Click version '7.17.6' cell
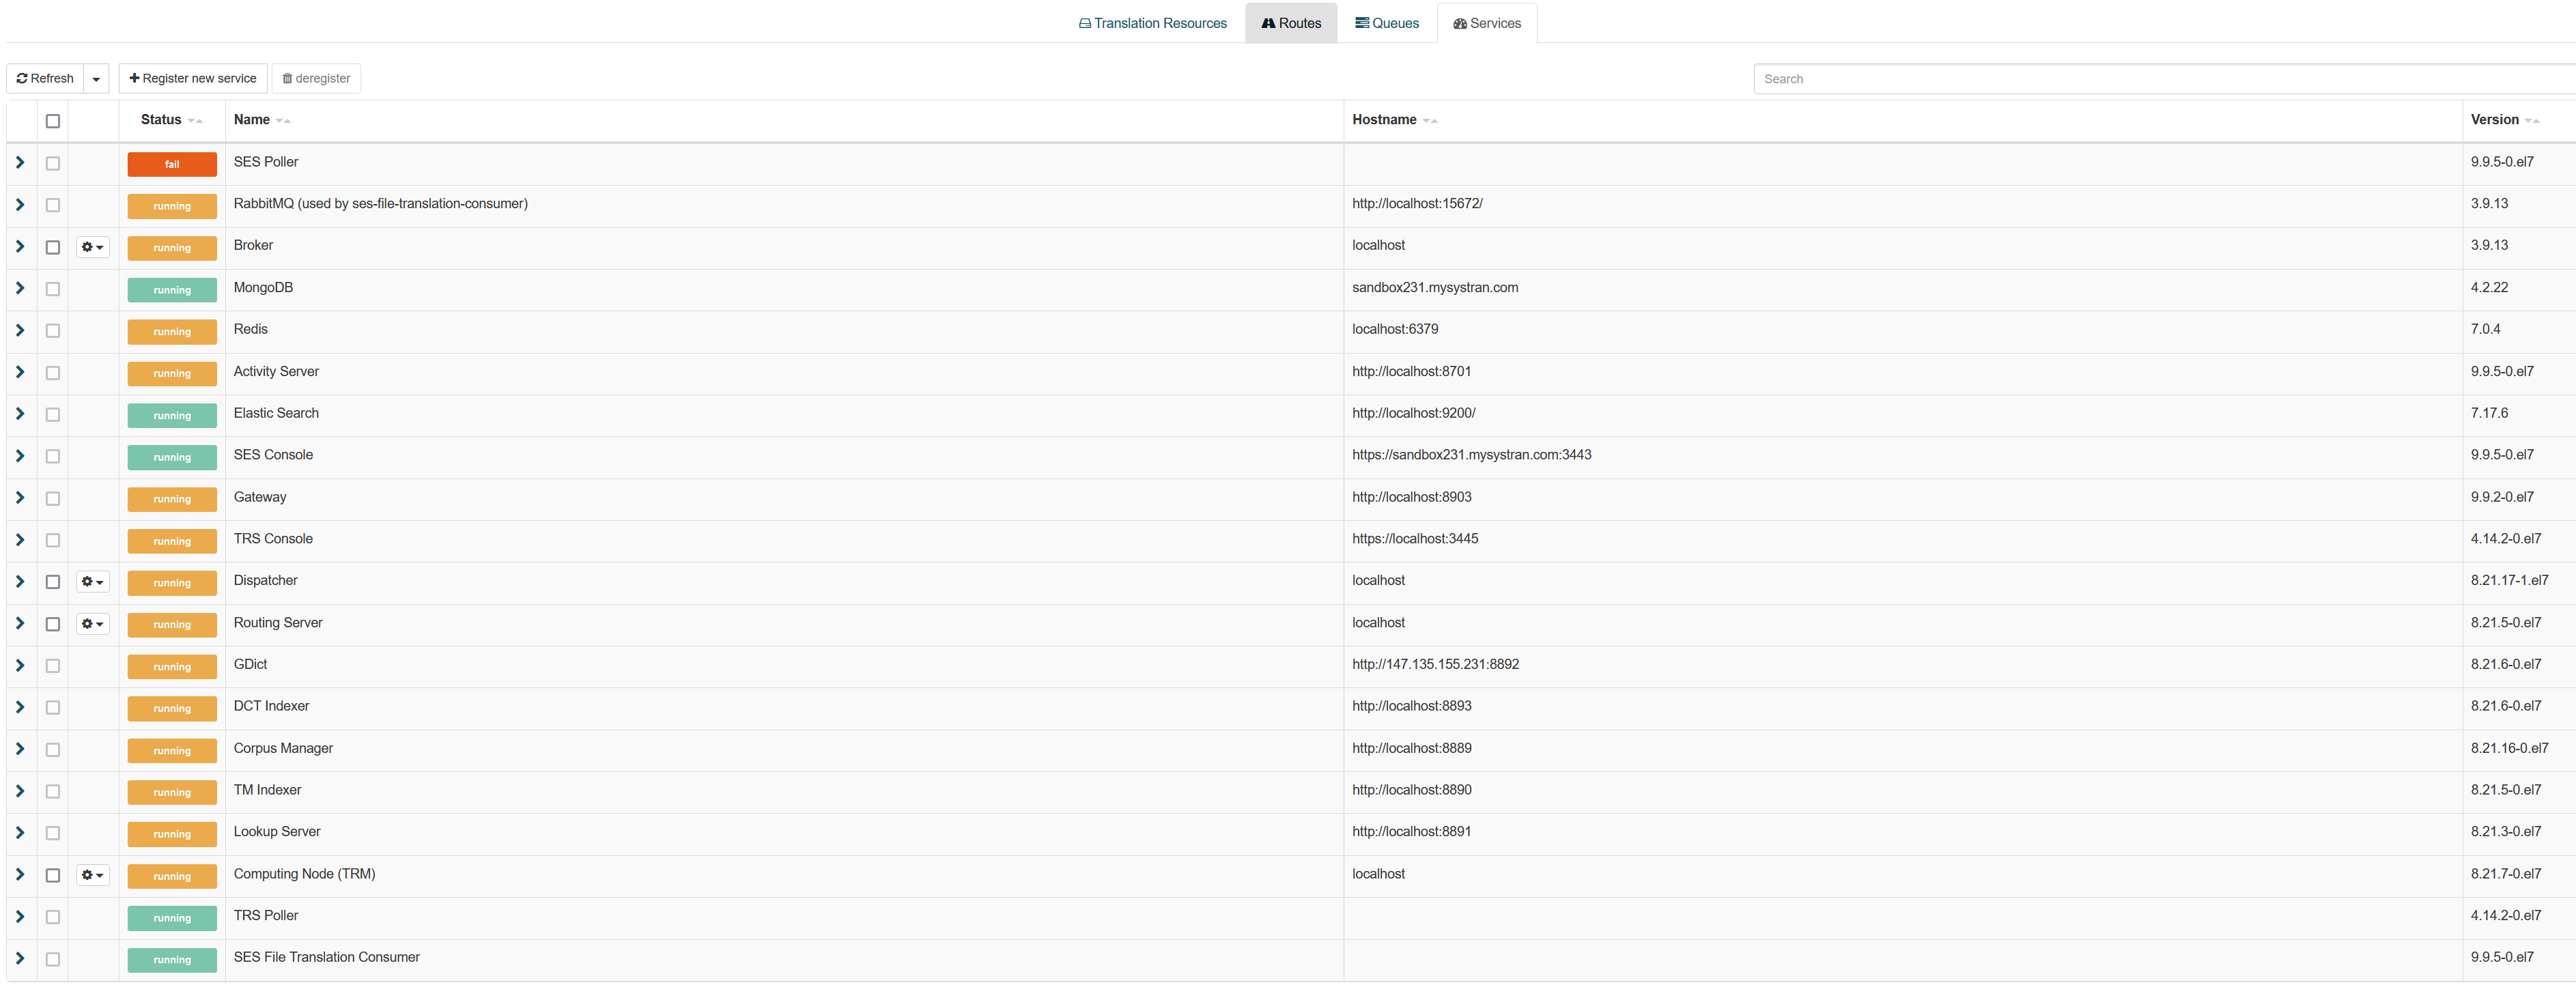 pyautogui.click(x=2489, y=413)
